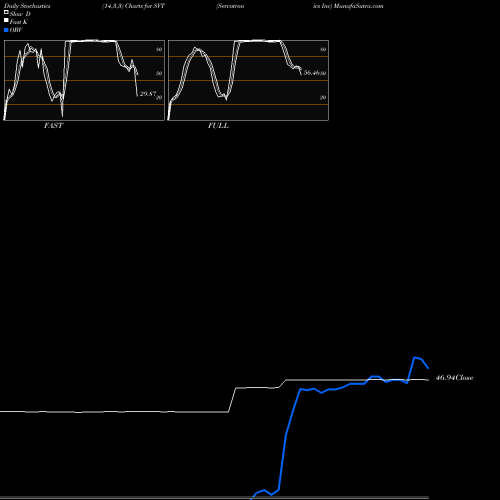The height and width of the screenshot is (500, 500).
Task: Click the blue OBV legend swatch
Action: pyautogui.click(x=6, y=30)
